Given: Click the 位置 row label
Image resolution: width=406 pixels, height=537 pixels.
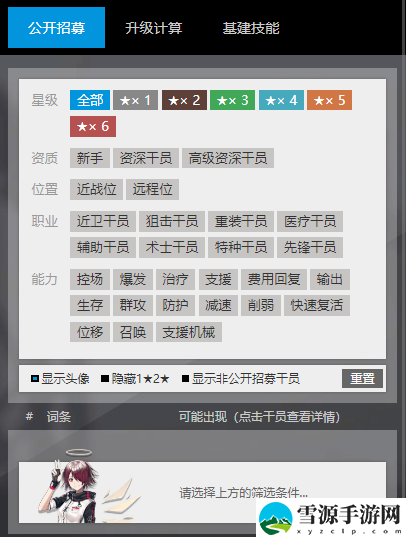Looking at the screenshot, I should 45,189.
